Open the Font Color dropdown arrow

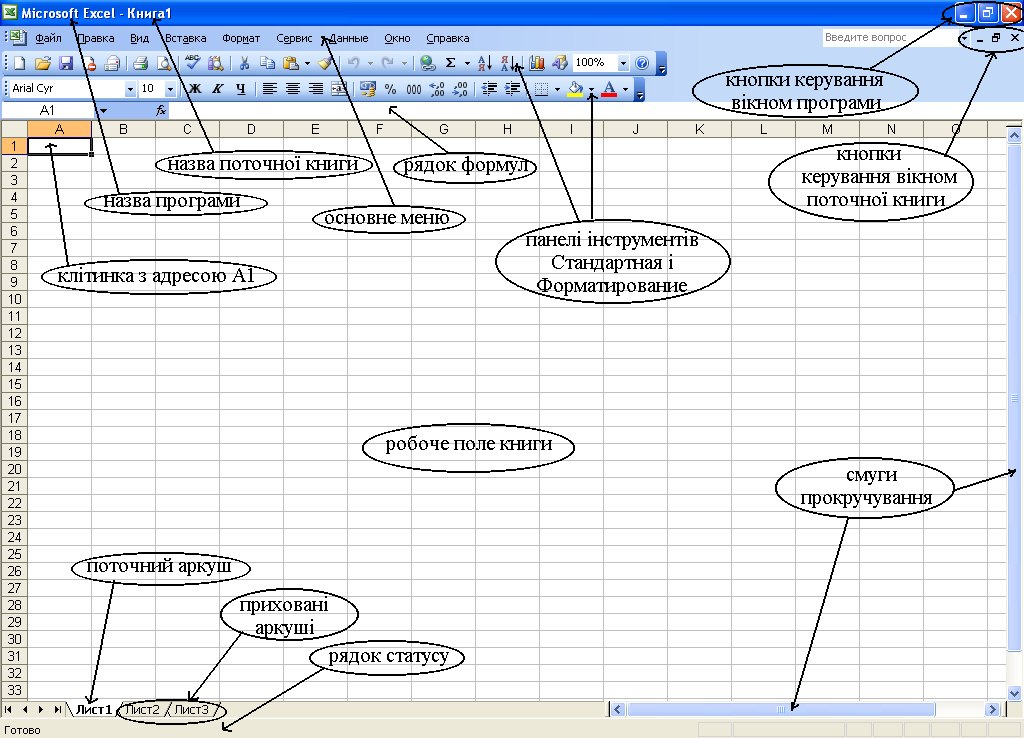[x=626, y=89]
